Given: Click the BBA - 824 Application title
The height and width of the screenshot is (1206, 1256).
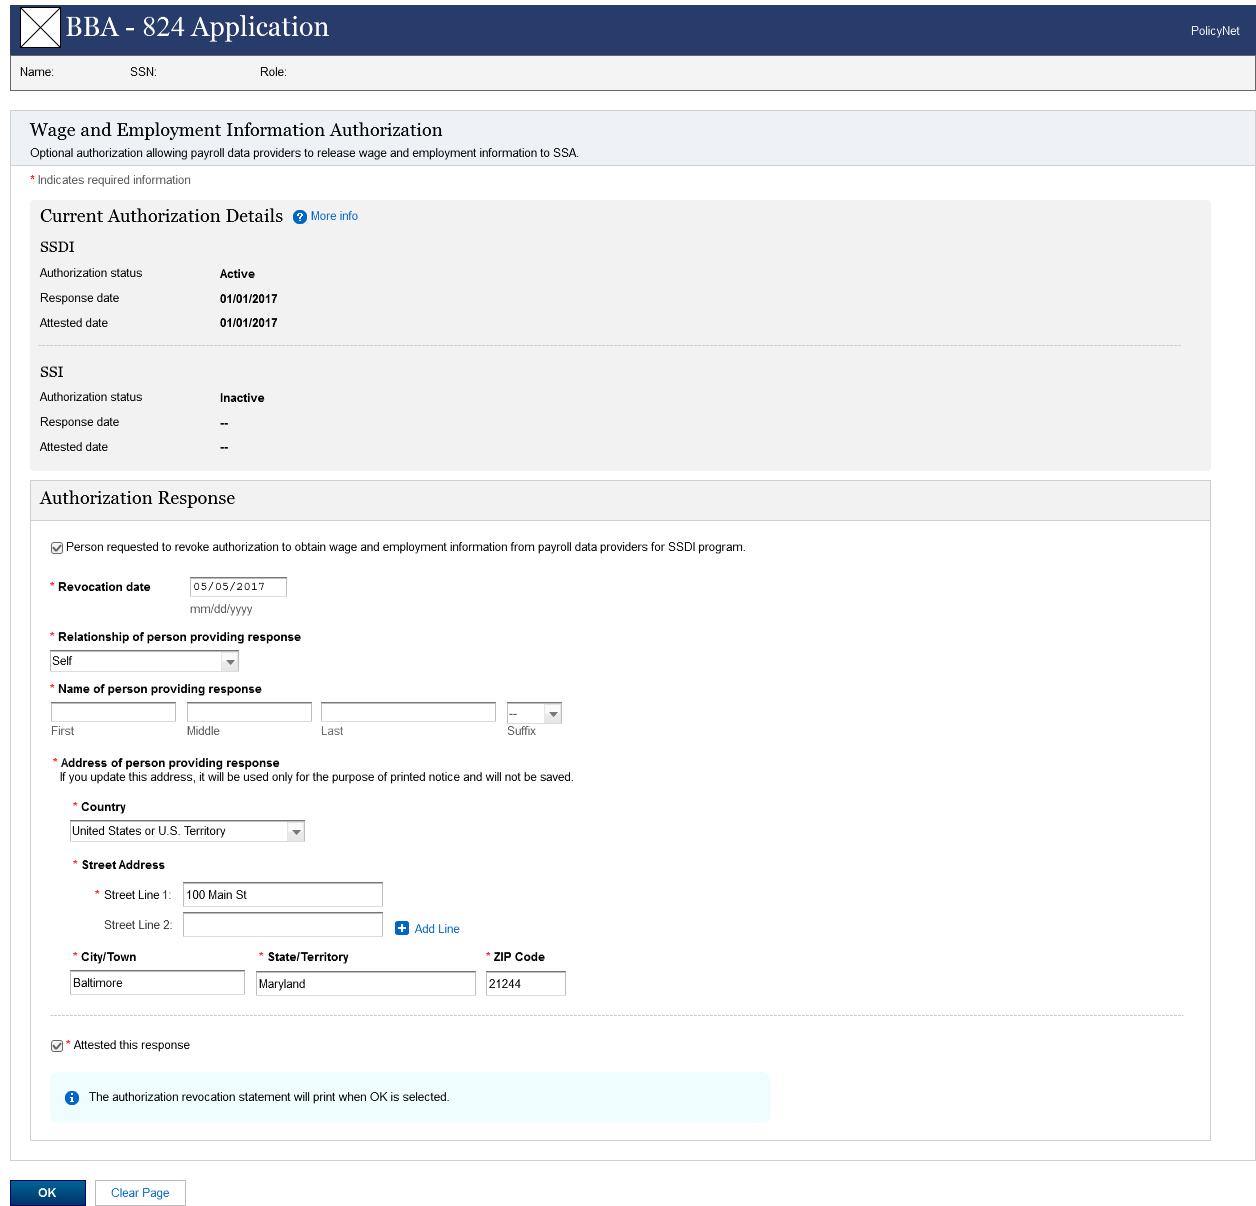Looking at the screenshot, I should tap(198, 27).
